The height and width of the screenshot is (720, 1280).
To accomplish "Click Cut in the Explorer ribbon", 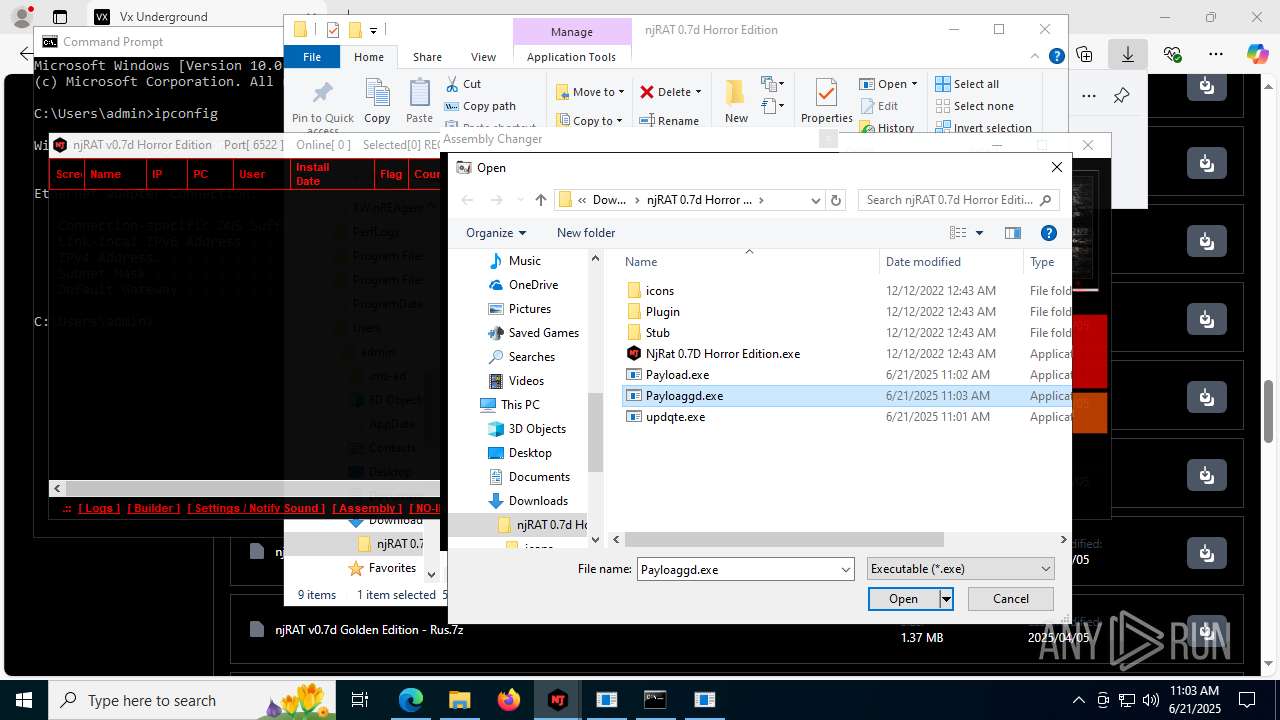I will (x=463, y=84).
